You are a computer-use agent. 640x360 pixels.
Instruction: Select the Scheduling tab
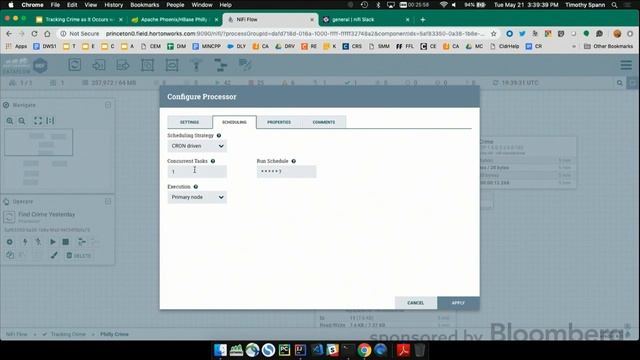point(234,122)
